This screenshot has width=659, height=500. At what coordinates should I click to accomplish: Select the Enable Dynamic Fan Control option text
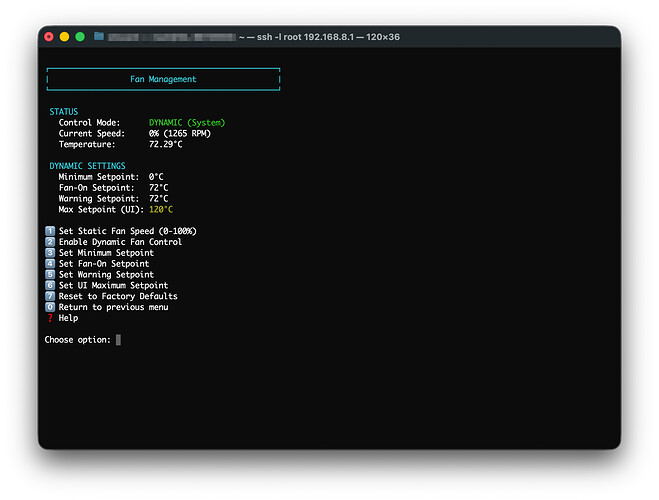(120, 242)
